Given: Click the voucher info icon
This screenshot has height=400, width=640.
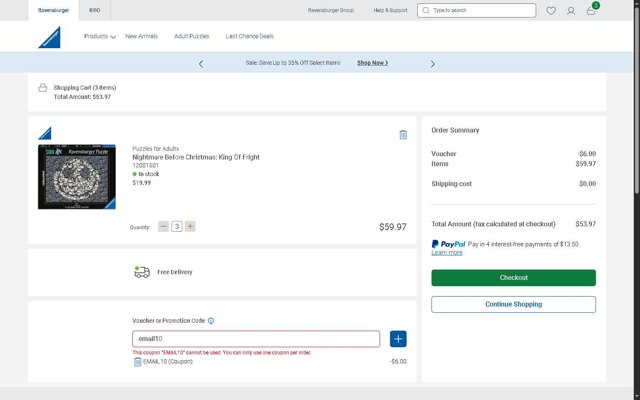Looking at the screenshot, I should [x=211, y=321].
